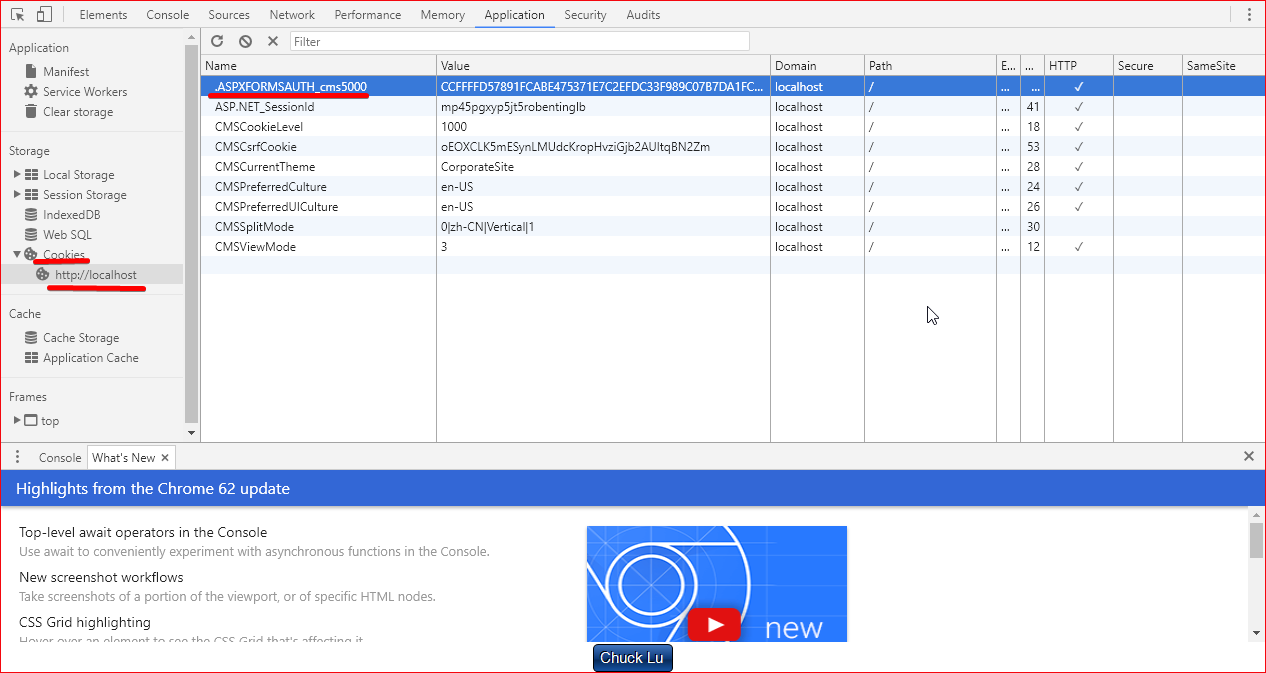Open Web SQL storage

pyautogui.click(x=67, y=235)
